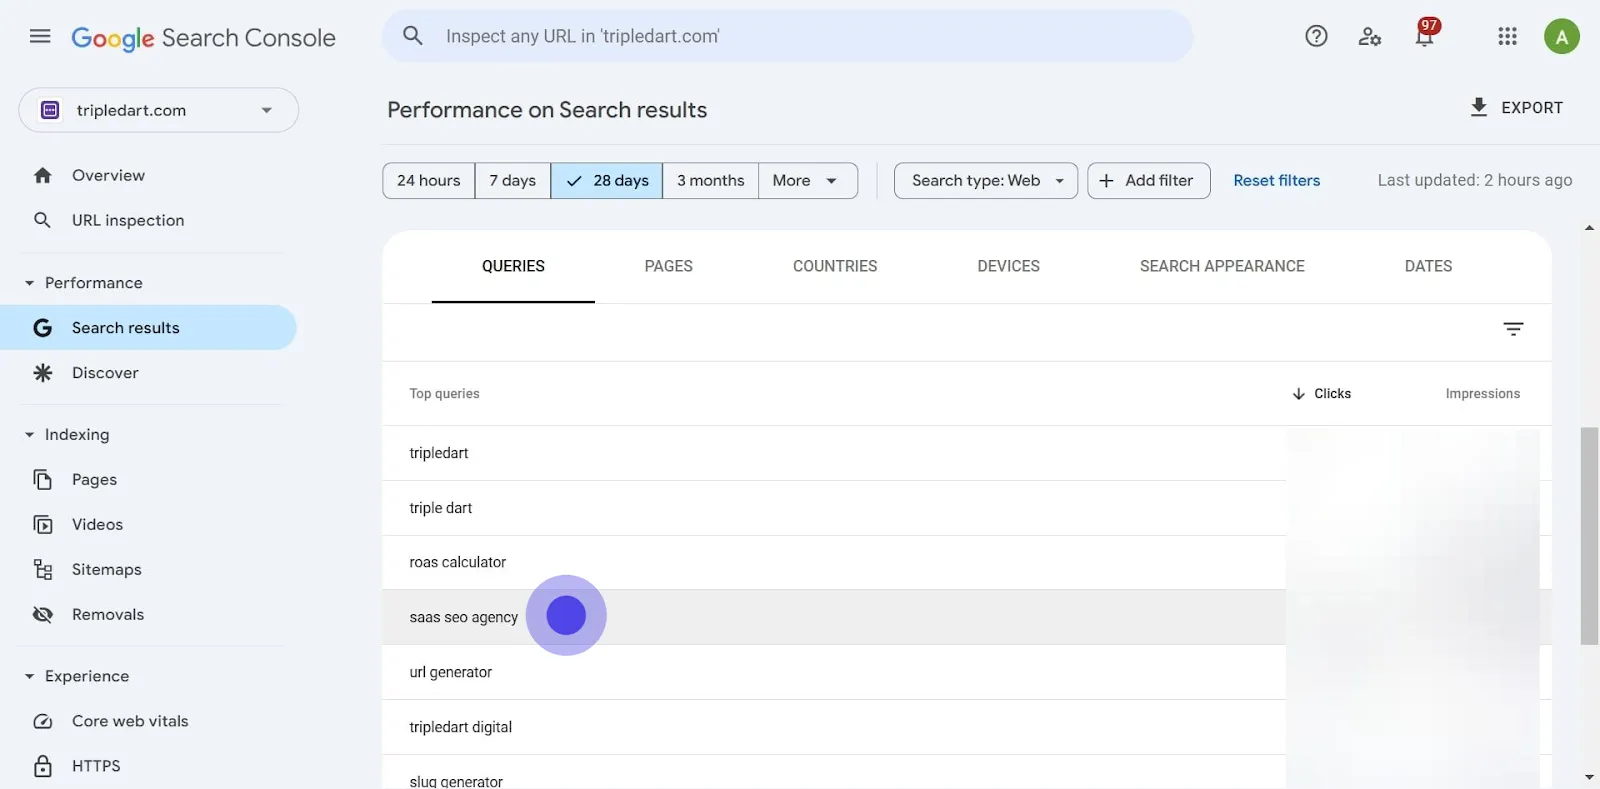The image size is (1600, 789).
Task: Focus the Inspect any URL field
Action: 787,36
